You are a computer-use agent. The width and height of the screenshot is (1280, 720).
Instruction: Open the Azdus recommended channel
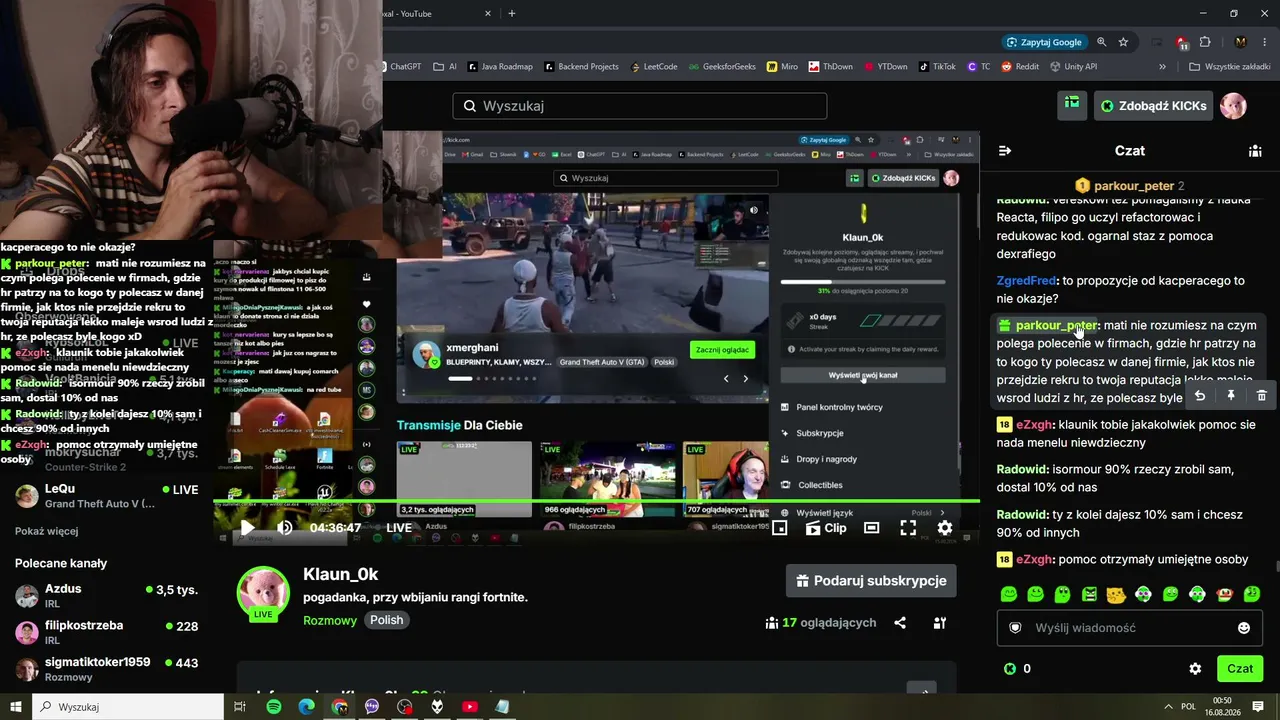106,597
